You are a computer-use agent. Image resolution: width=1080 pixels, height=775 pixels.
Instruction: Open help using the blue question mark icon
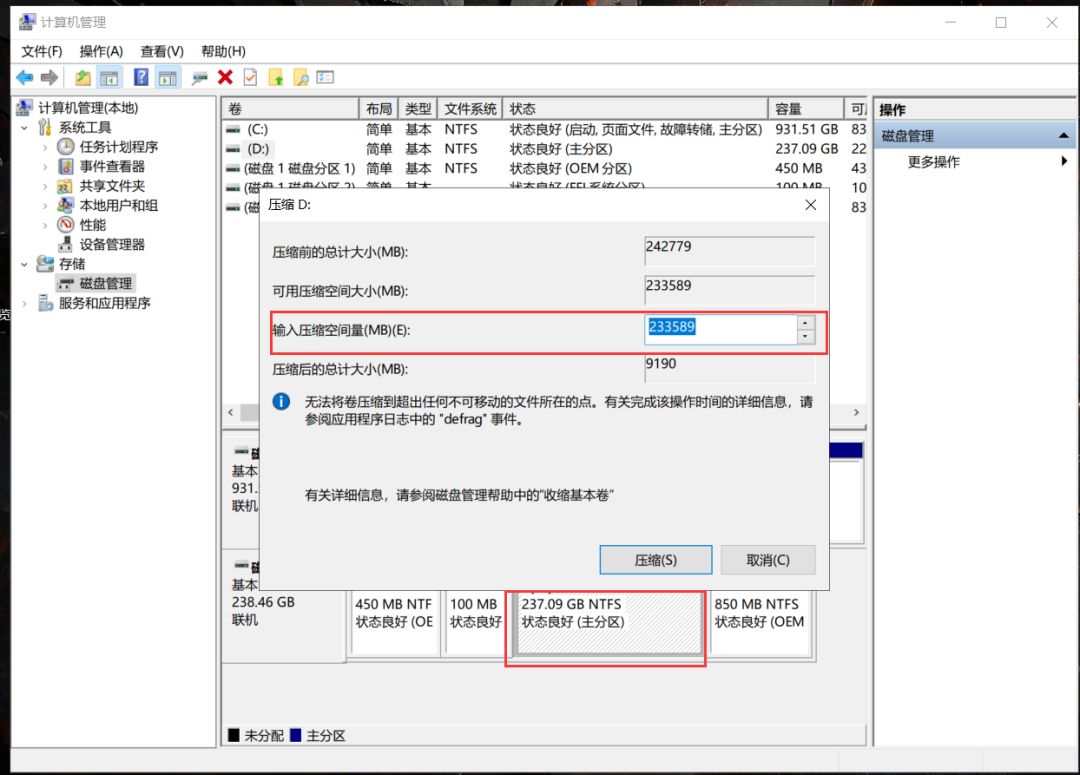[140, 78]
